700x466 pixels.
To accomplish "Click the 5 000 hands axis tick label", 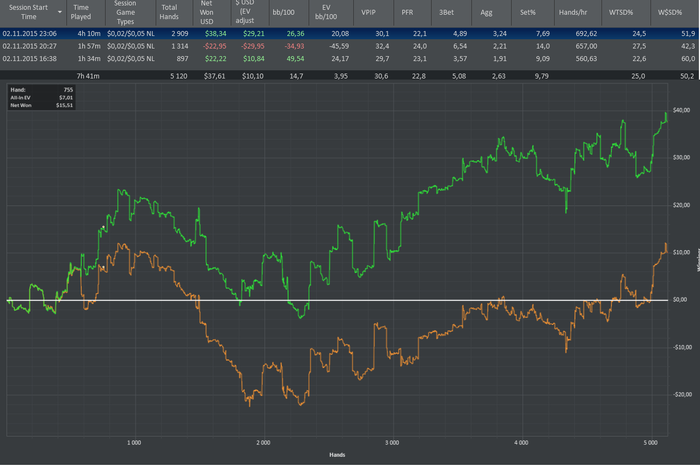I will (650, 443).
